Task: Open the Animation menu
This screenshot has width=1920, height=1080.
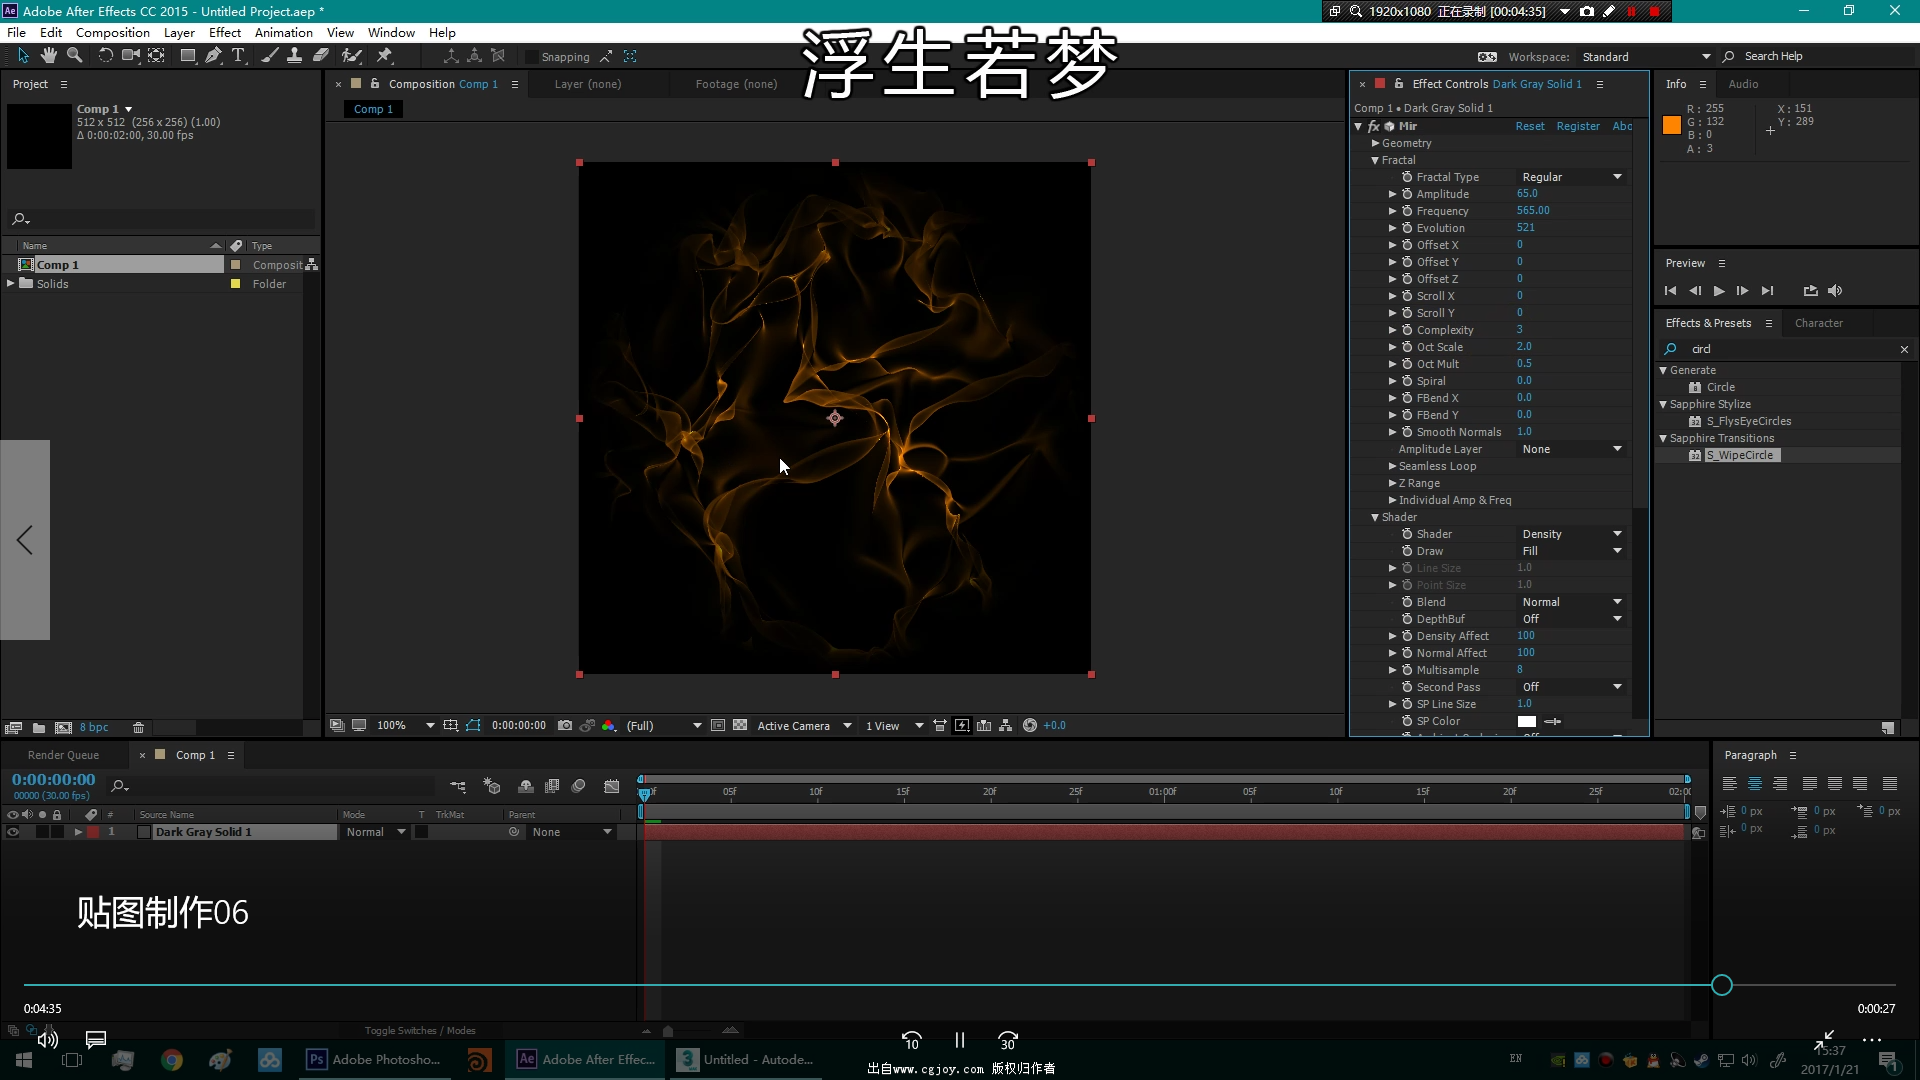Action: coord(284,33)
